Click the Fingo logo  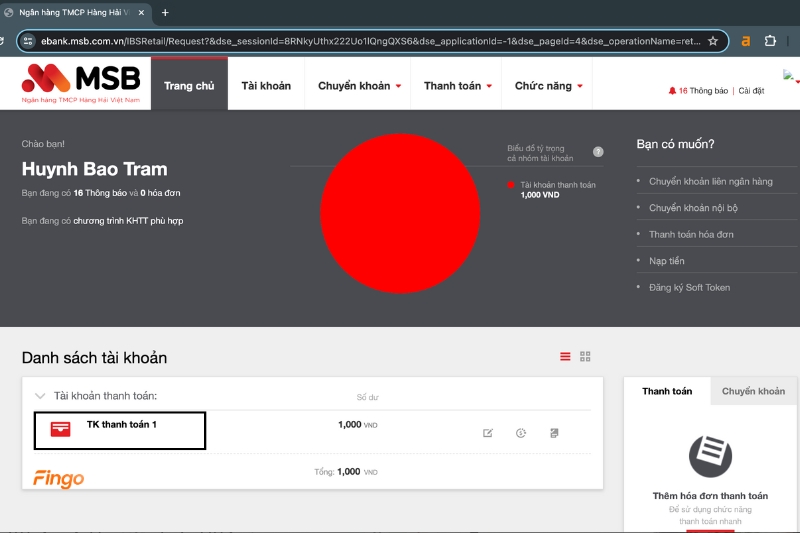[59, 478]
